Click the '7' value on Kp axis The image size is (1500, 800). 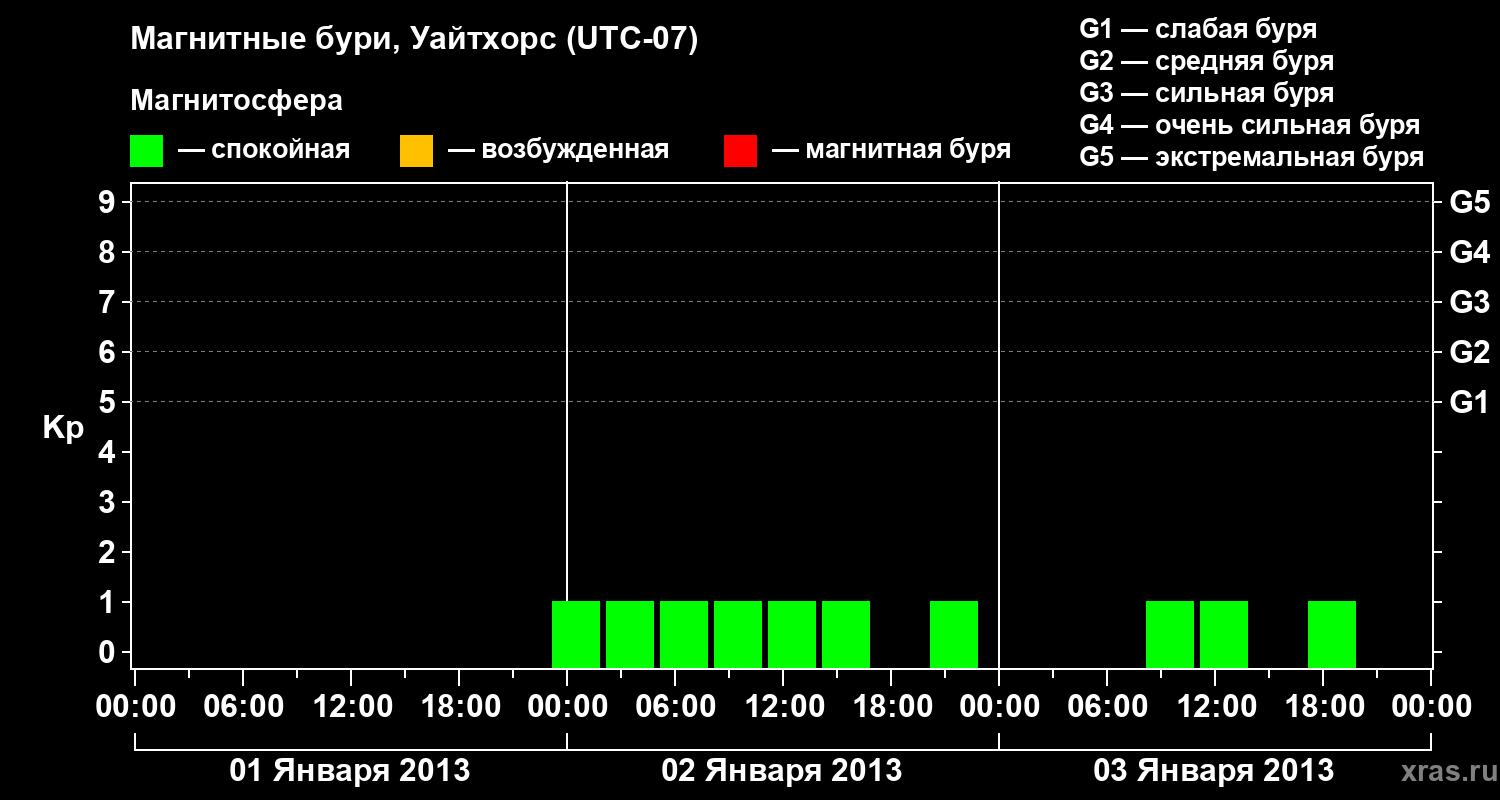coord(109,303)
